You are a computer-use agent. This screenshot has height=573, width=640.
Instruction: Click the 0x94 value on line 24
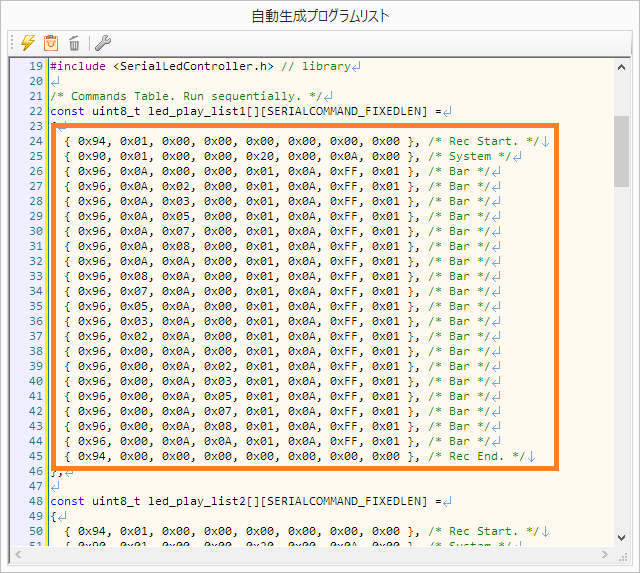pyautogui.click(x=92, y=142)
